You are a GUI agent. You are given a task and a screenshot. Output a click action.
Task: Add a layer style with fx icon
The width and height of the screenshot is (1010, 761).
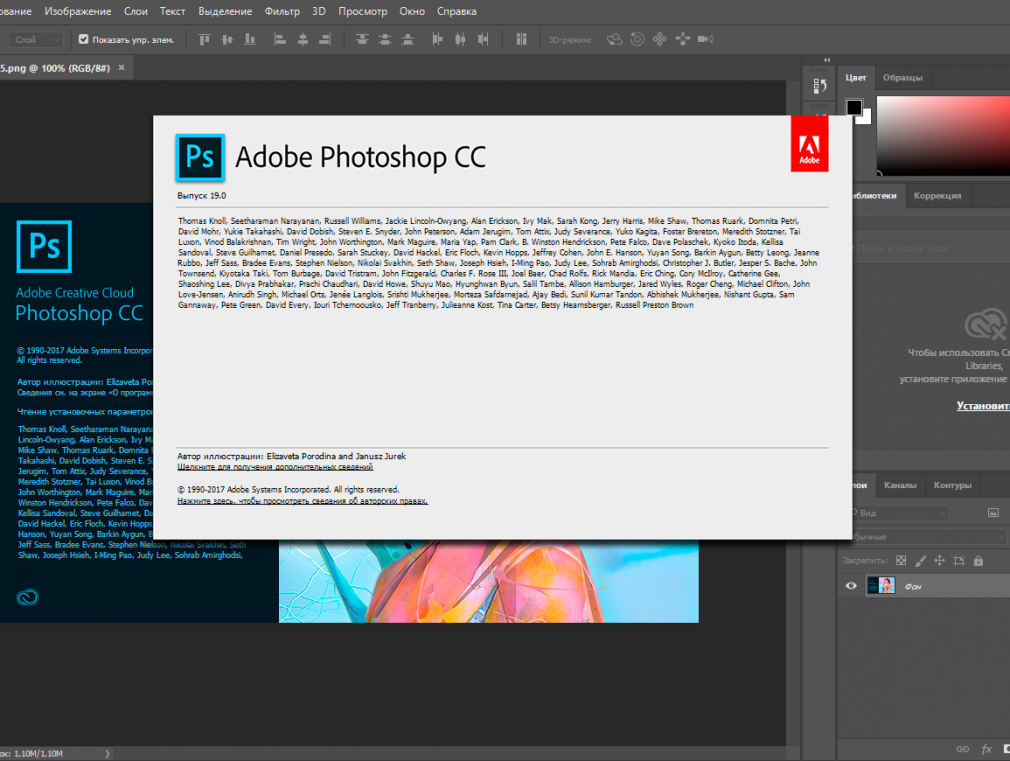pos(986,749)
